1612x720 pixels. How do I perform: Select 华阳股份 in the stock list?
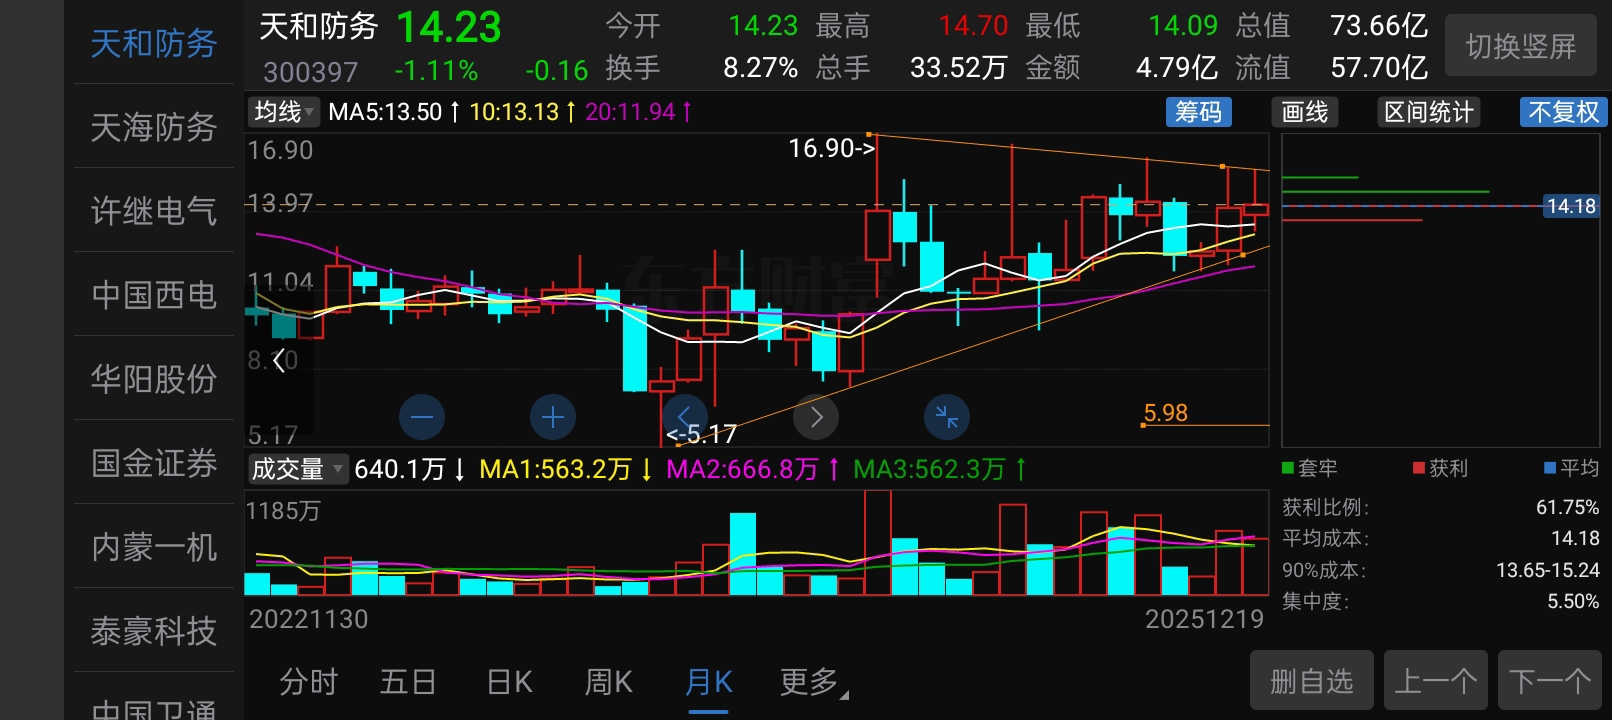tap(154, 379)
